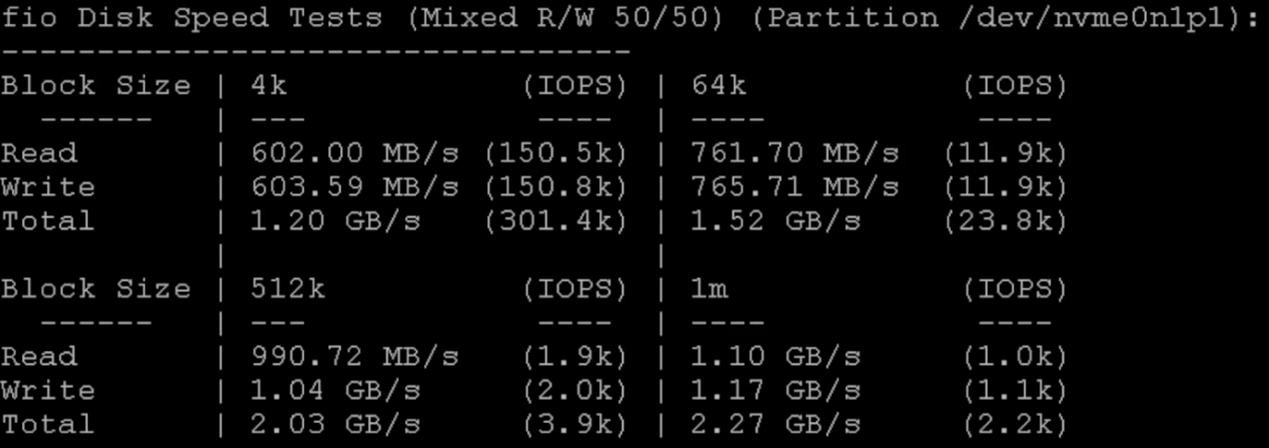Click the 512k total value 2.03 GB/s

pos(335,425)
